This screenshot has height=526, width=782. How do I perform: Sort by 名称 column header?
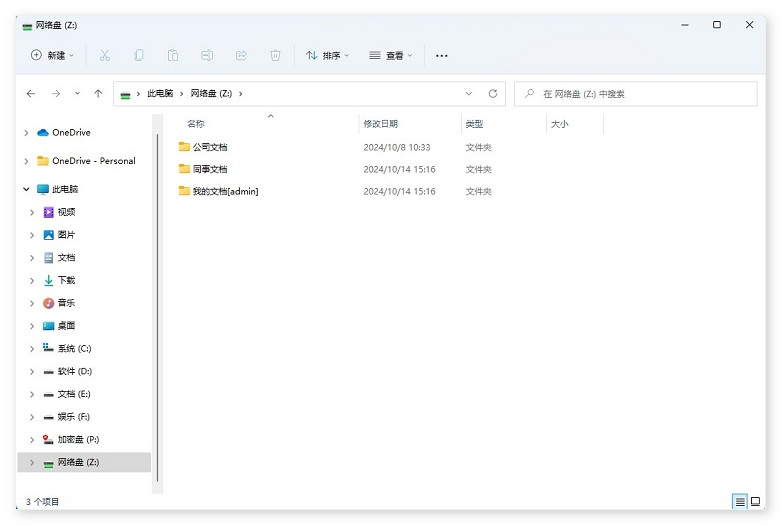coord(196,124)
